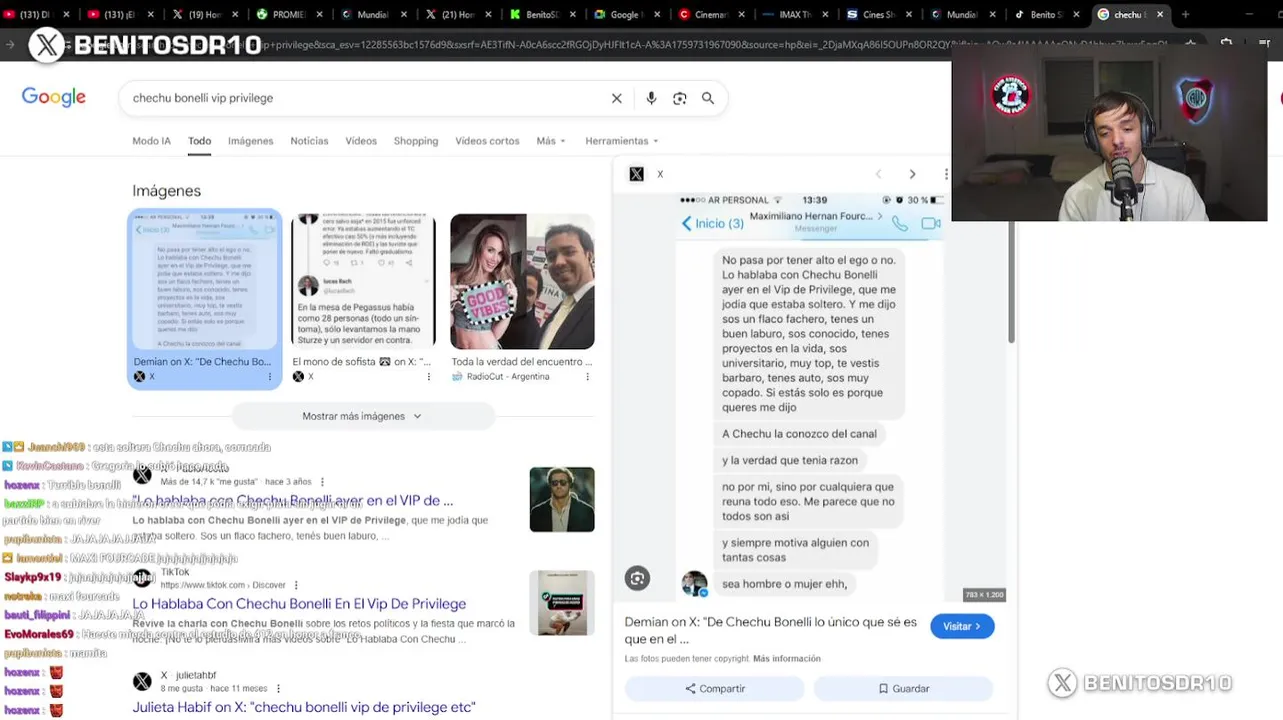1283x720 pixels.
Task: Open the Imágenes results tab
Action: (x=250, y=141)
